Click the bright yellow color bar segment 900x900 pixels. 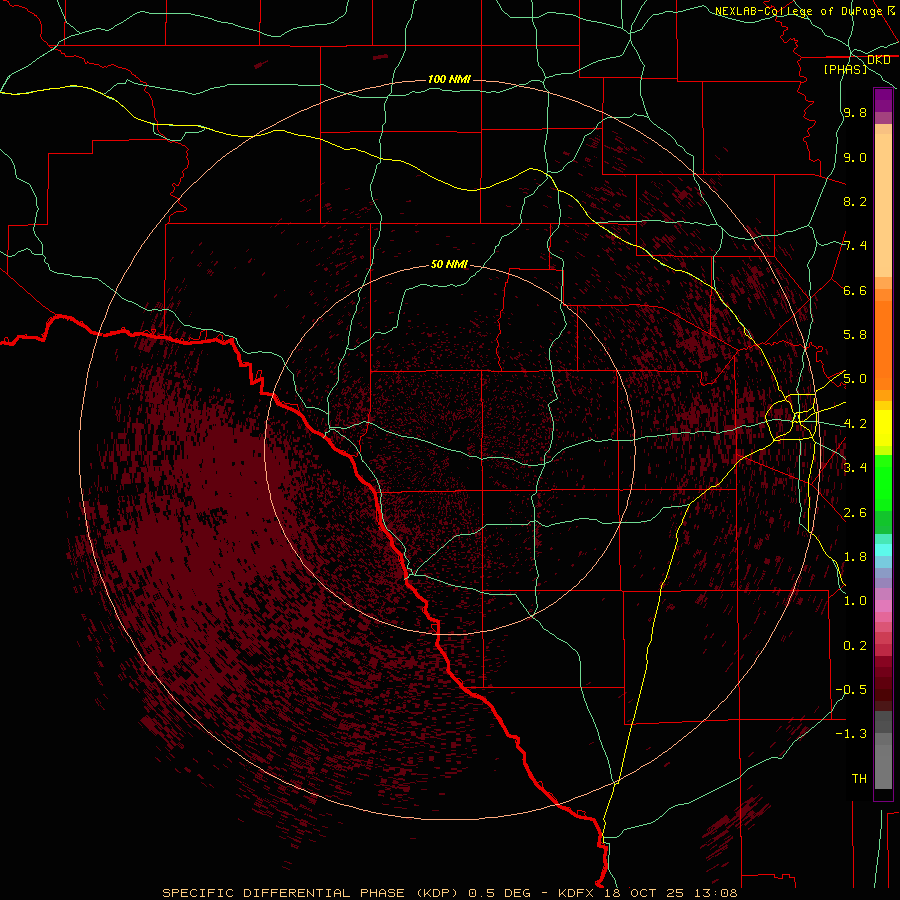(883, 428)
